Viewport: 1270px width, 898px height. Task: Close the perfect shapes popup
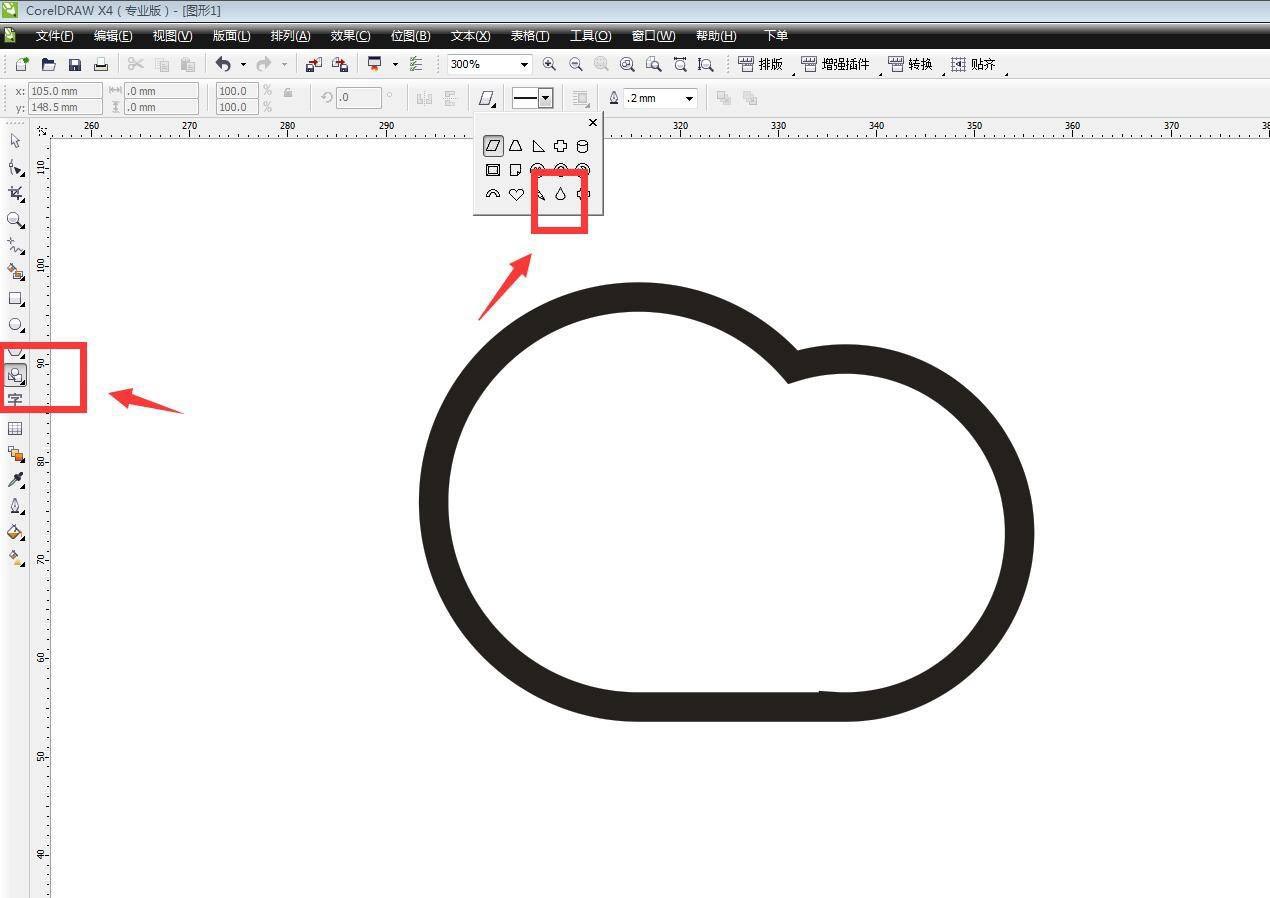[593, 122]
